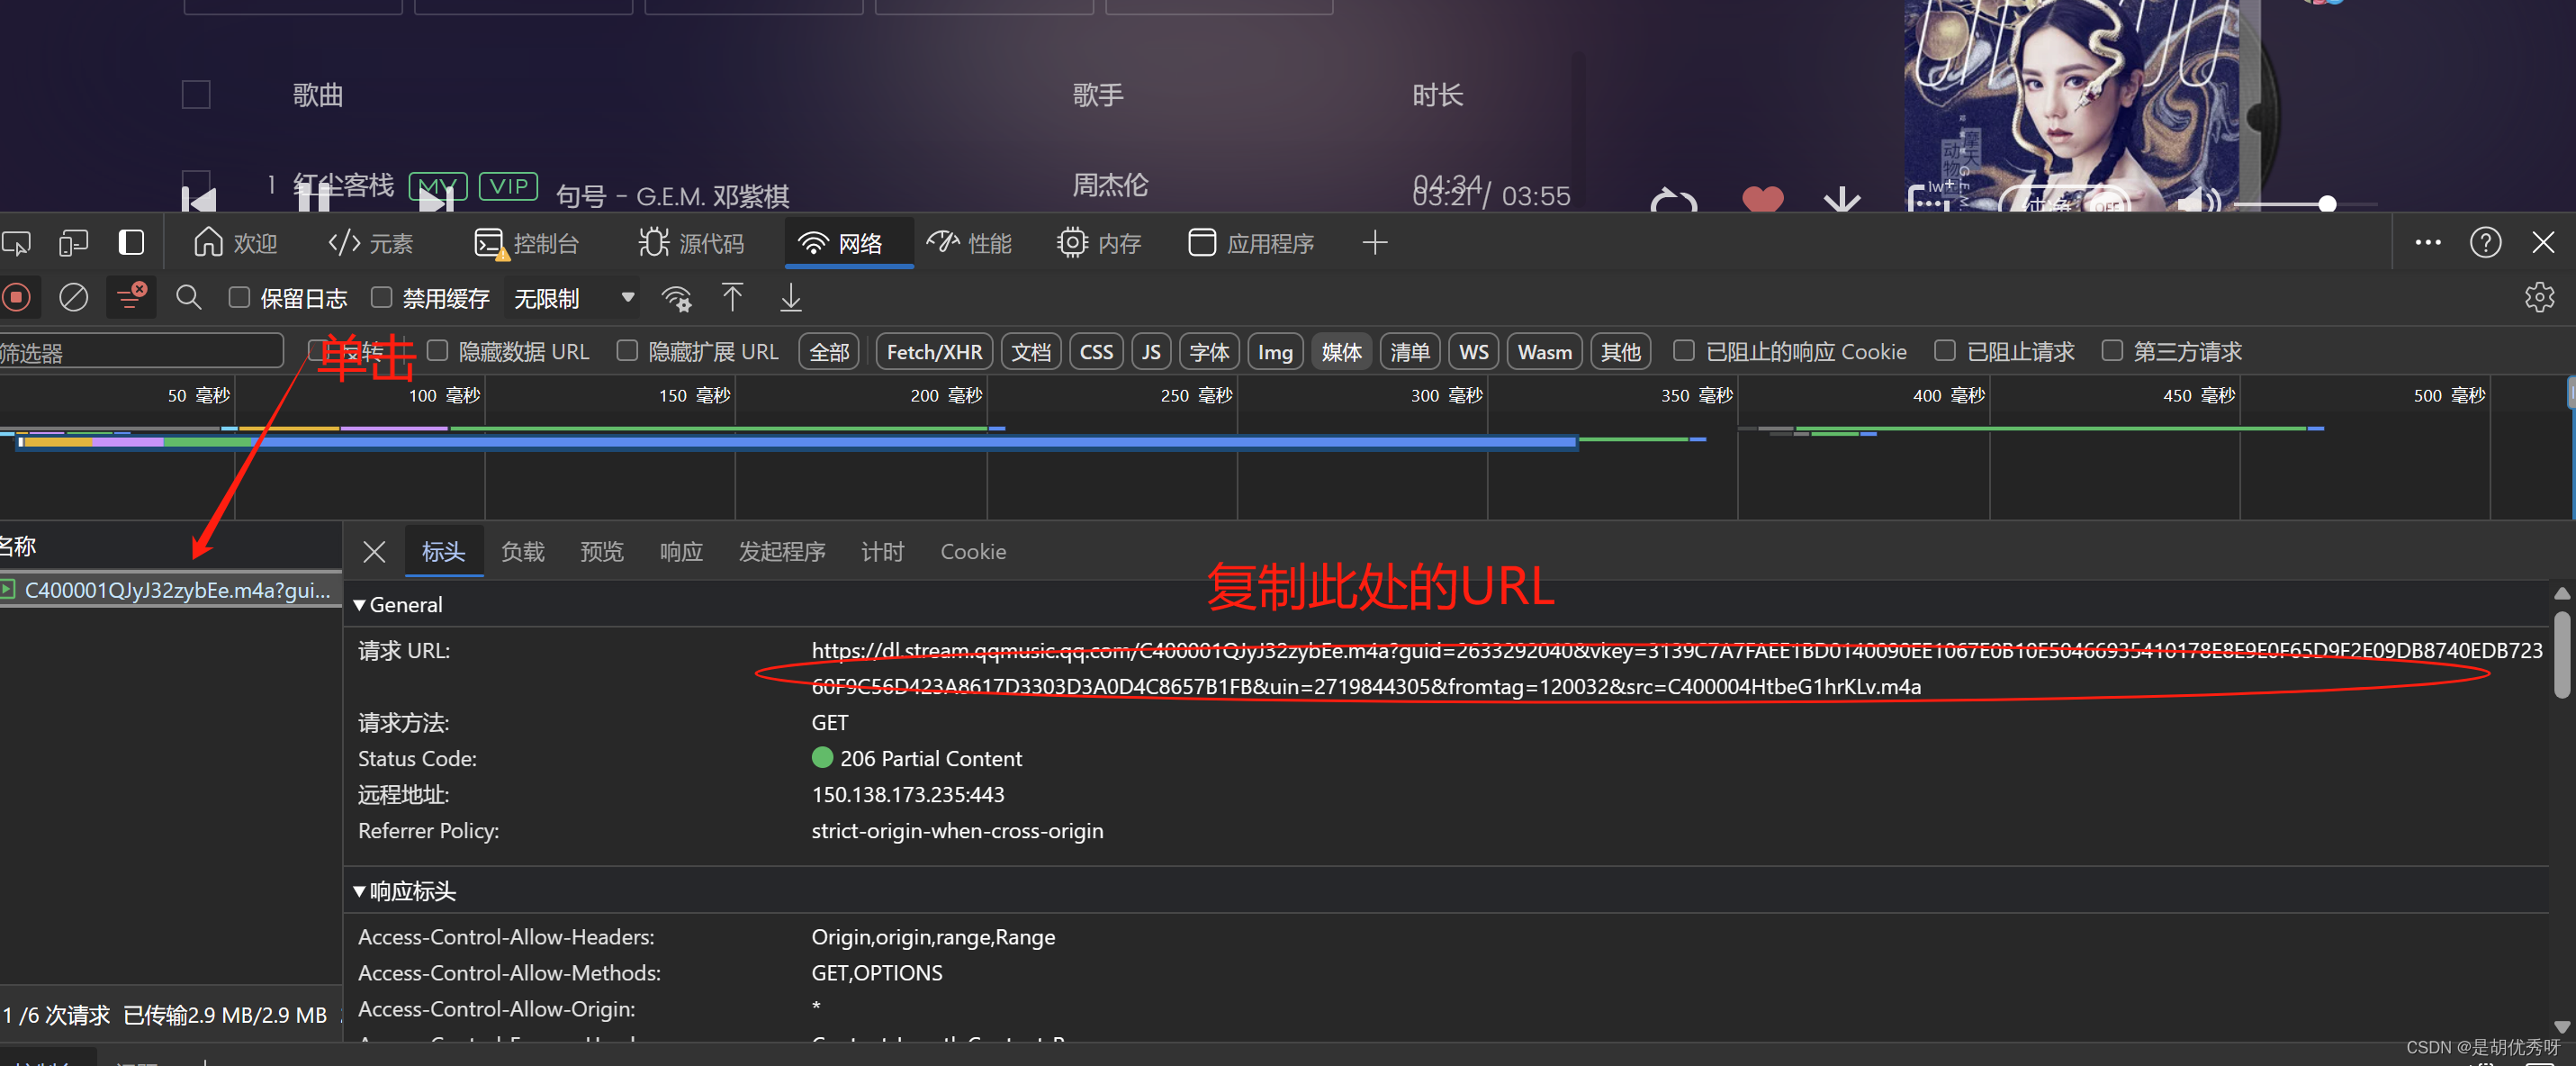The width and height of the screenshot is (2576, 1066).
Task: Toggle blocked response cookies (已阻止的响应 Cookie) checkbox
Action: pos(1684,351)
